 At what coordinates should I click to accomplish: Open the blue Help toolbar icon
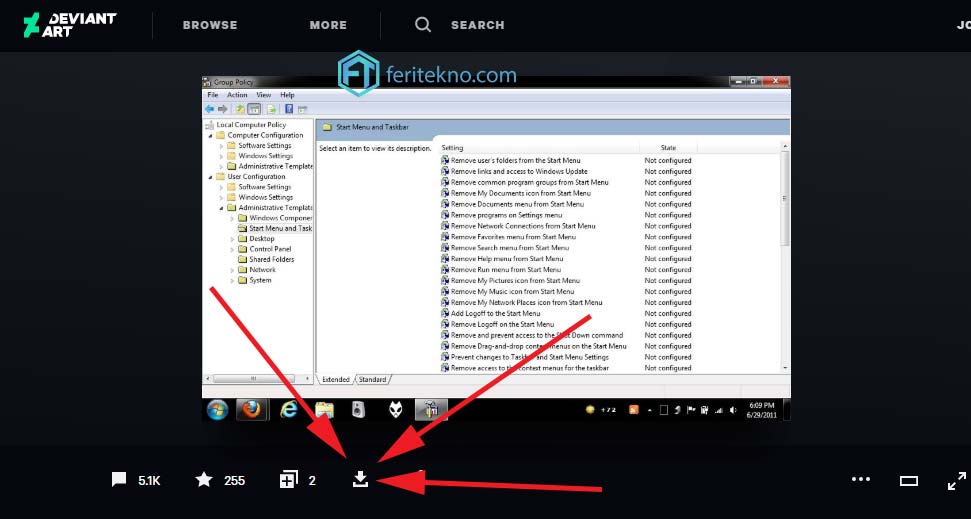(289, 109)
